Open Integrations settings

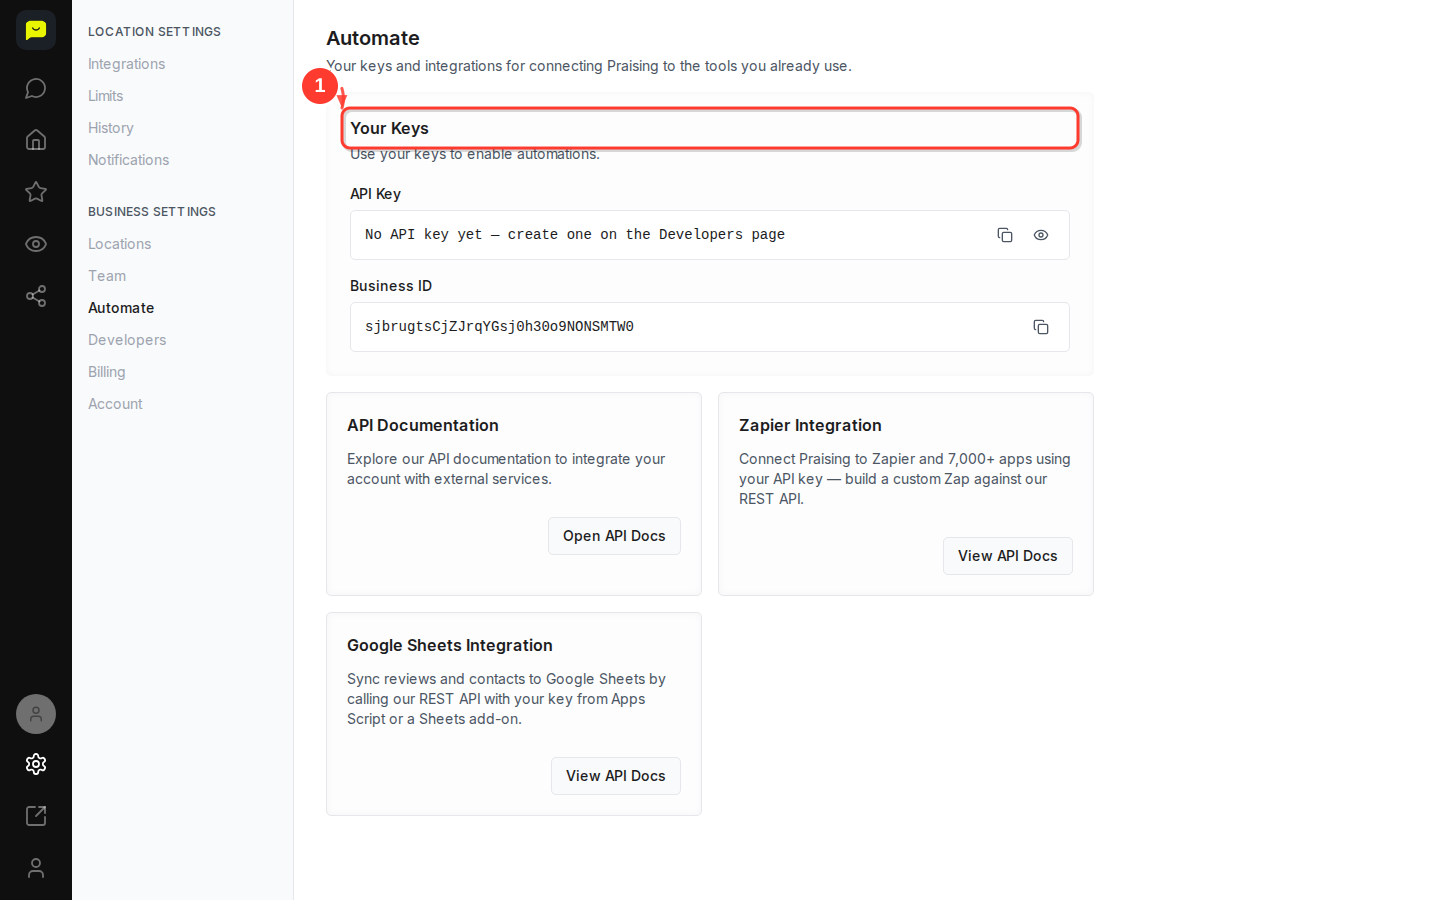[126, 64]
